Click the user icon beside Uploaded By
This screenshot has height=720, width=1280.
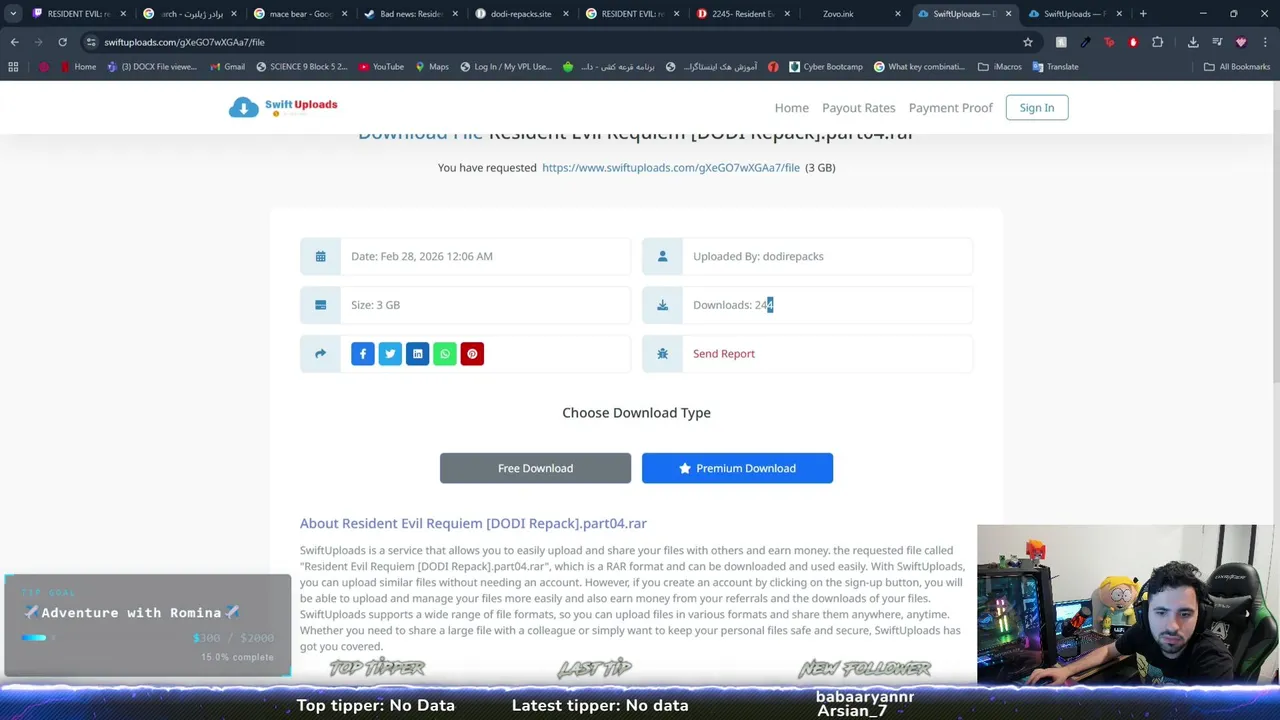point(662,257)
